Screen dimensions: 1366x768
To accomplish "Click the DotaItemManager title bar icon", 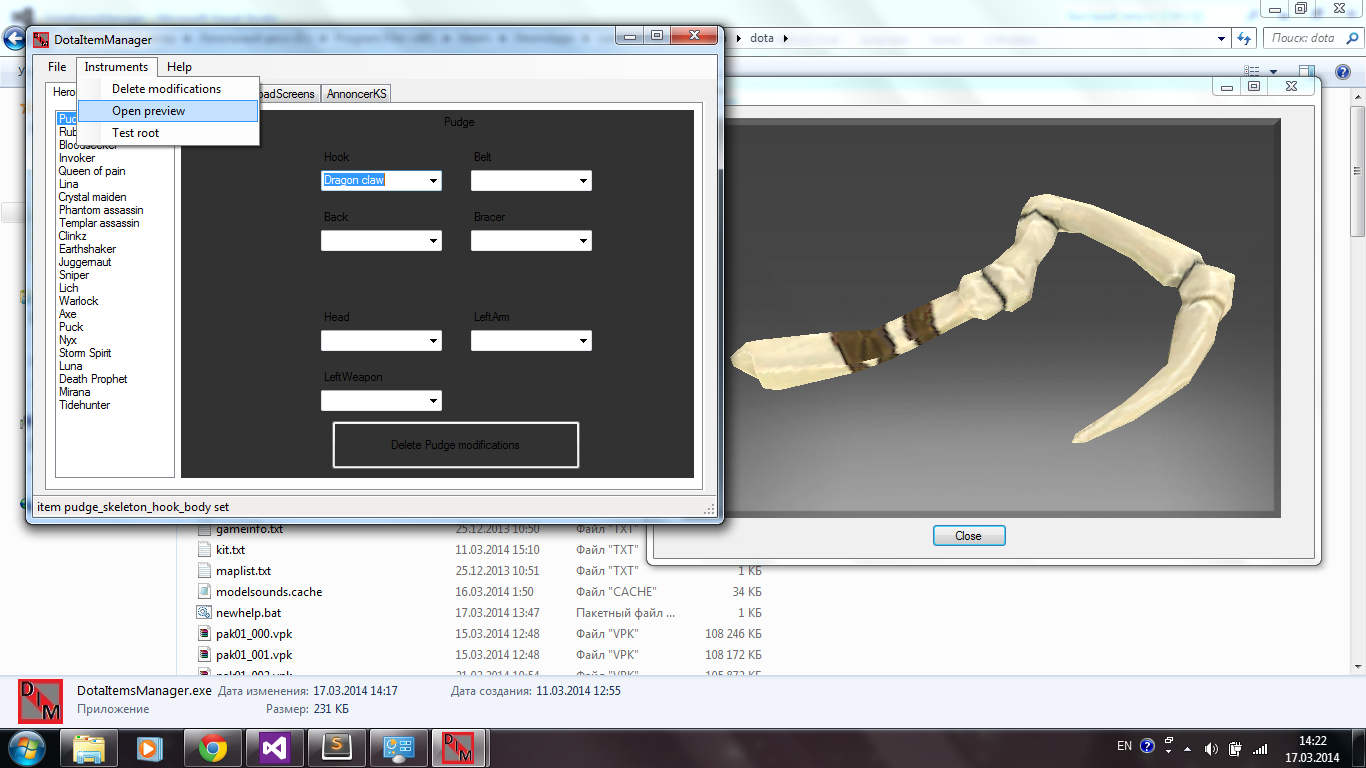I will [x=41, y=40].
